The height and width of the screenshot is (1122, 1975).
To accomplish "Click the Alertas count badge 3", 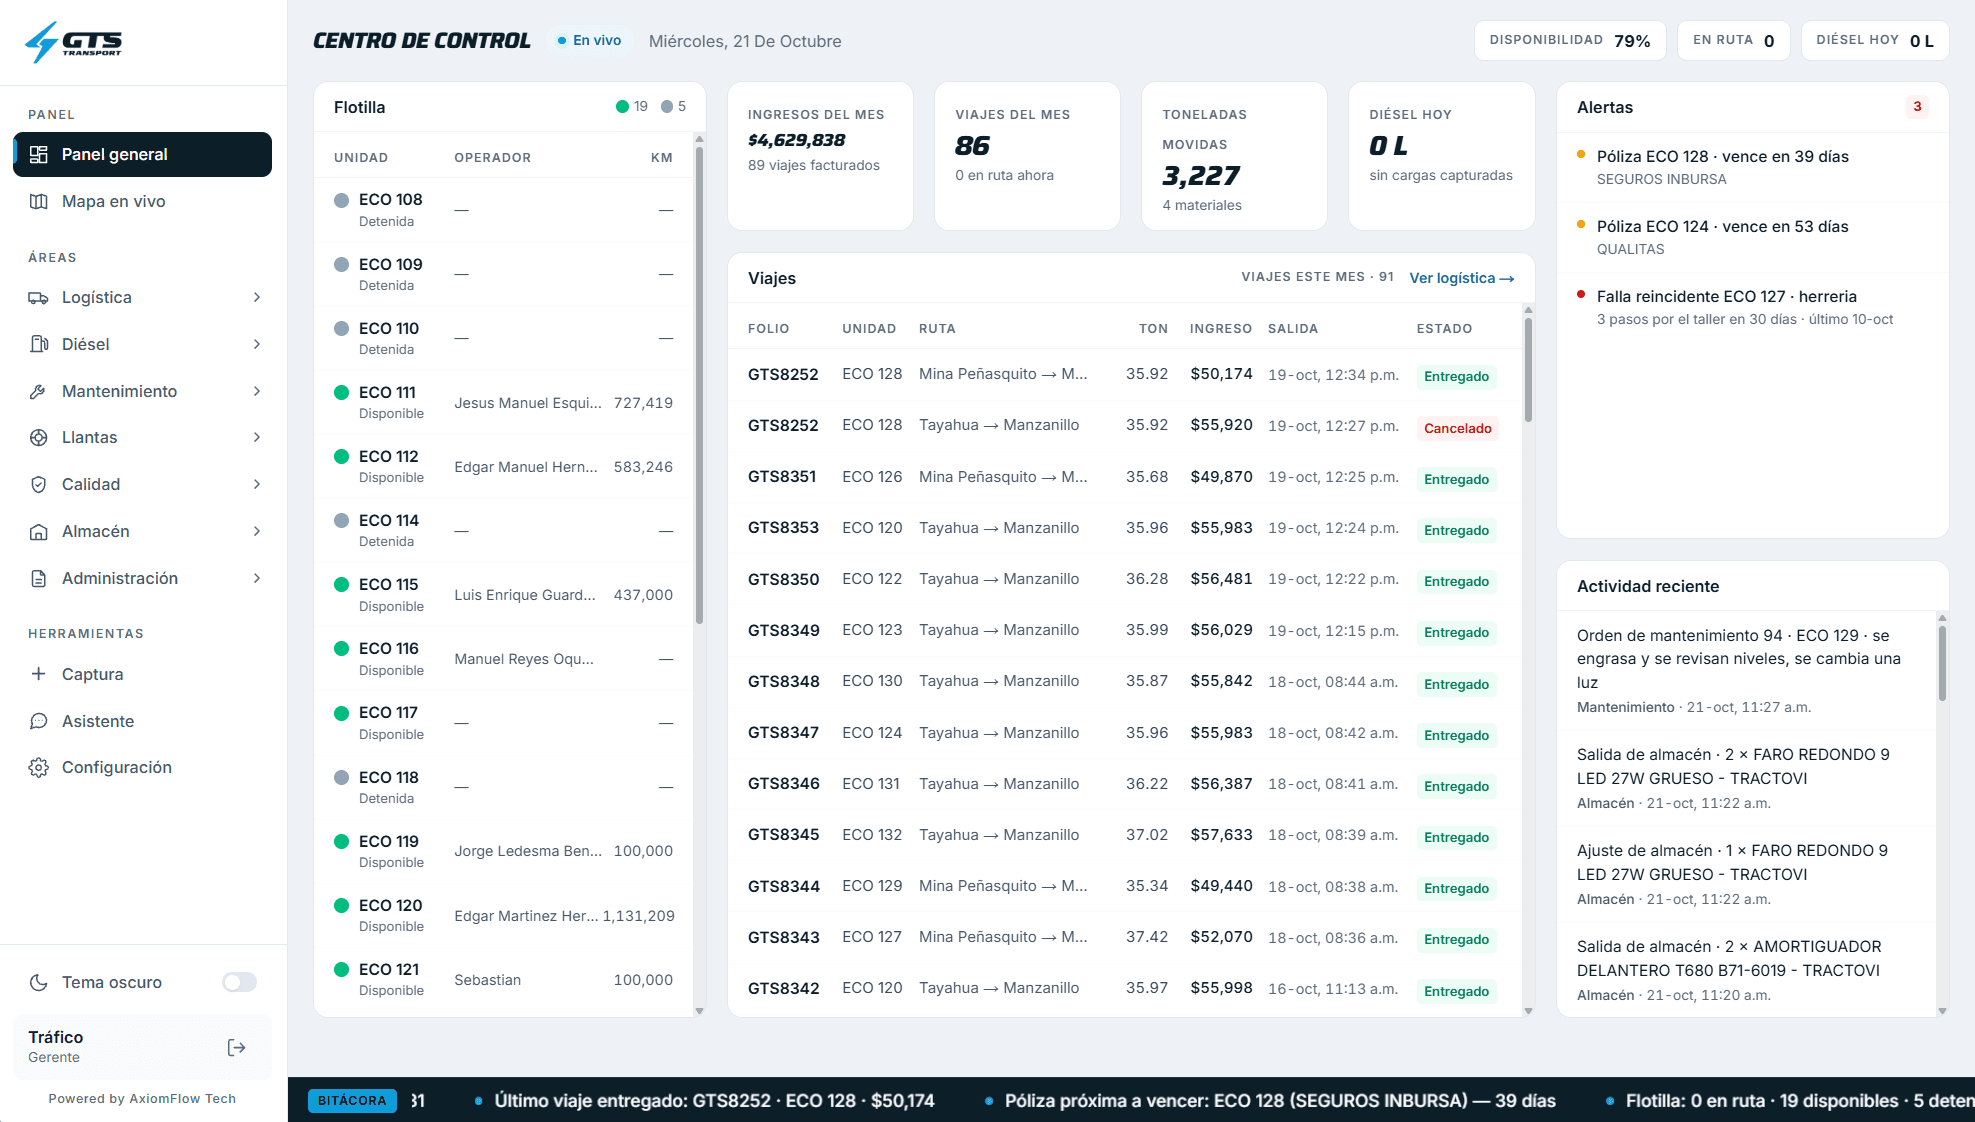I will (x=1917, y=107).
